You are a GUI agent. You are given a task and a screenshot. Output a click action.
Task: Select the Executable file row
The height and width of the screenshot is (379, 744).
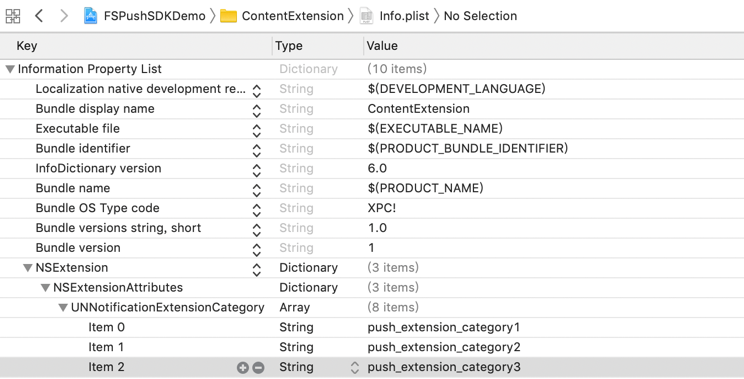tap(372, 129)
